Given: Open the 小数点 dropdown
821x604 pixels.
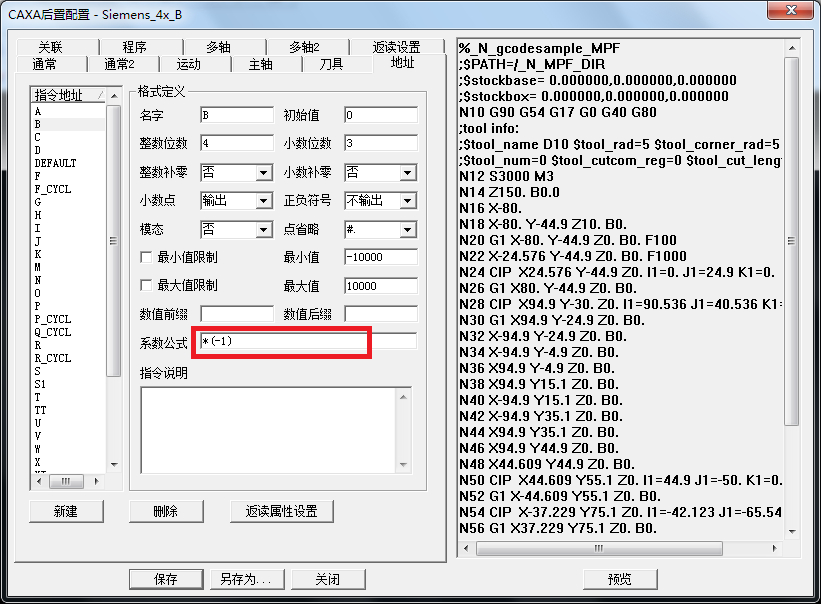Looking at the screenshot, I should point(264,200).
